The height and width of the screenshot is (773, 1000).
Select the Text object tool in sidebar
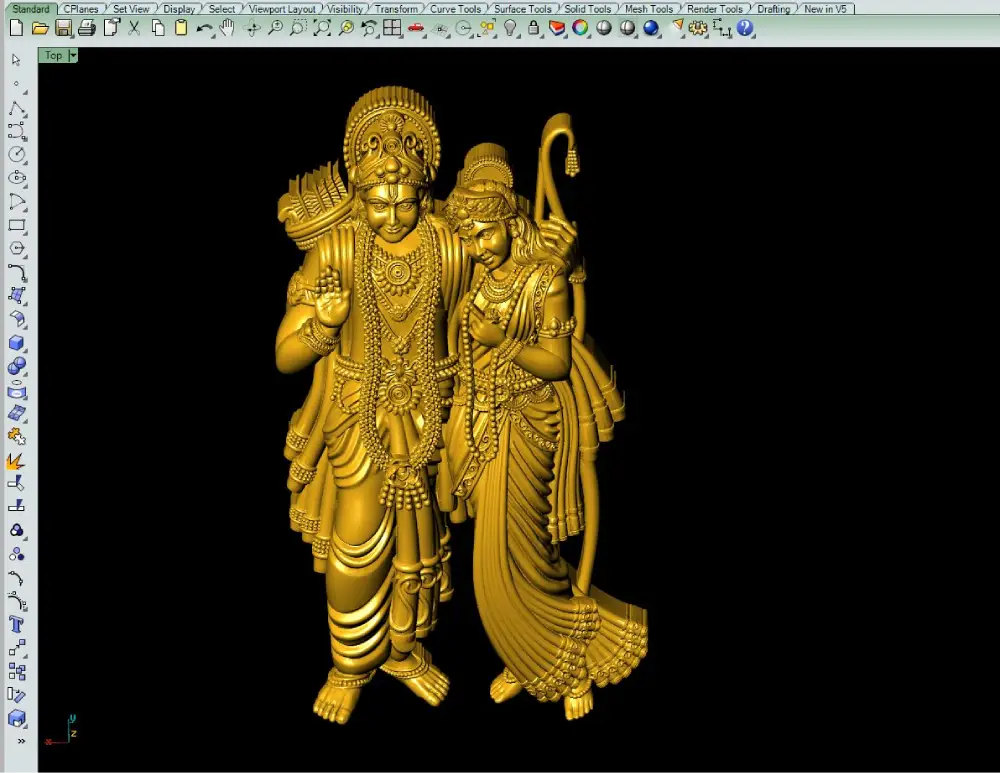[17, 625]
